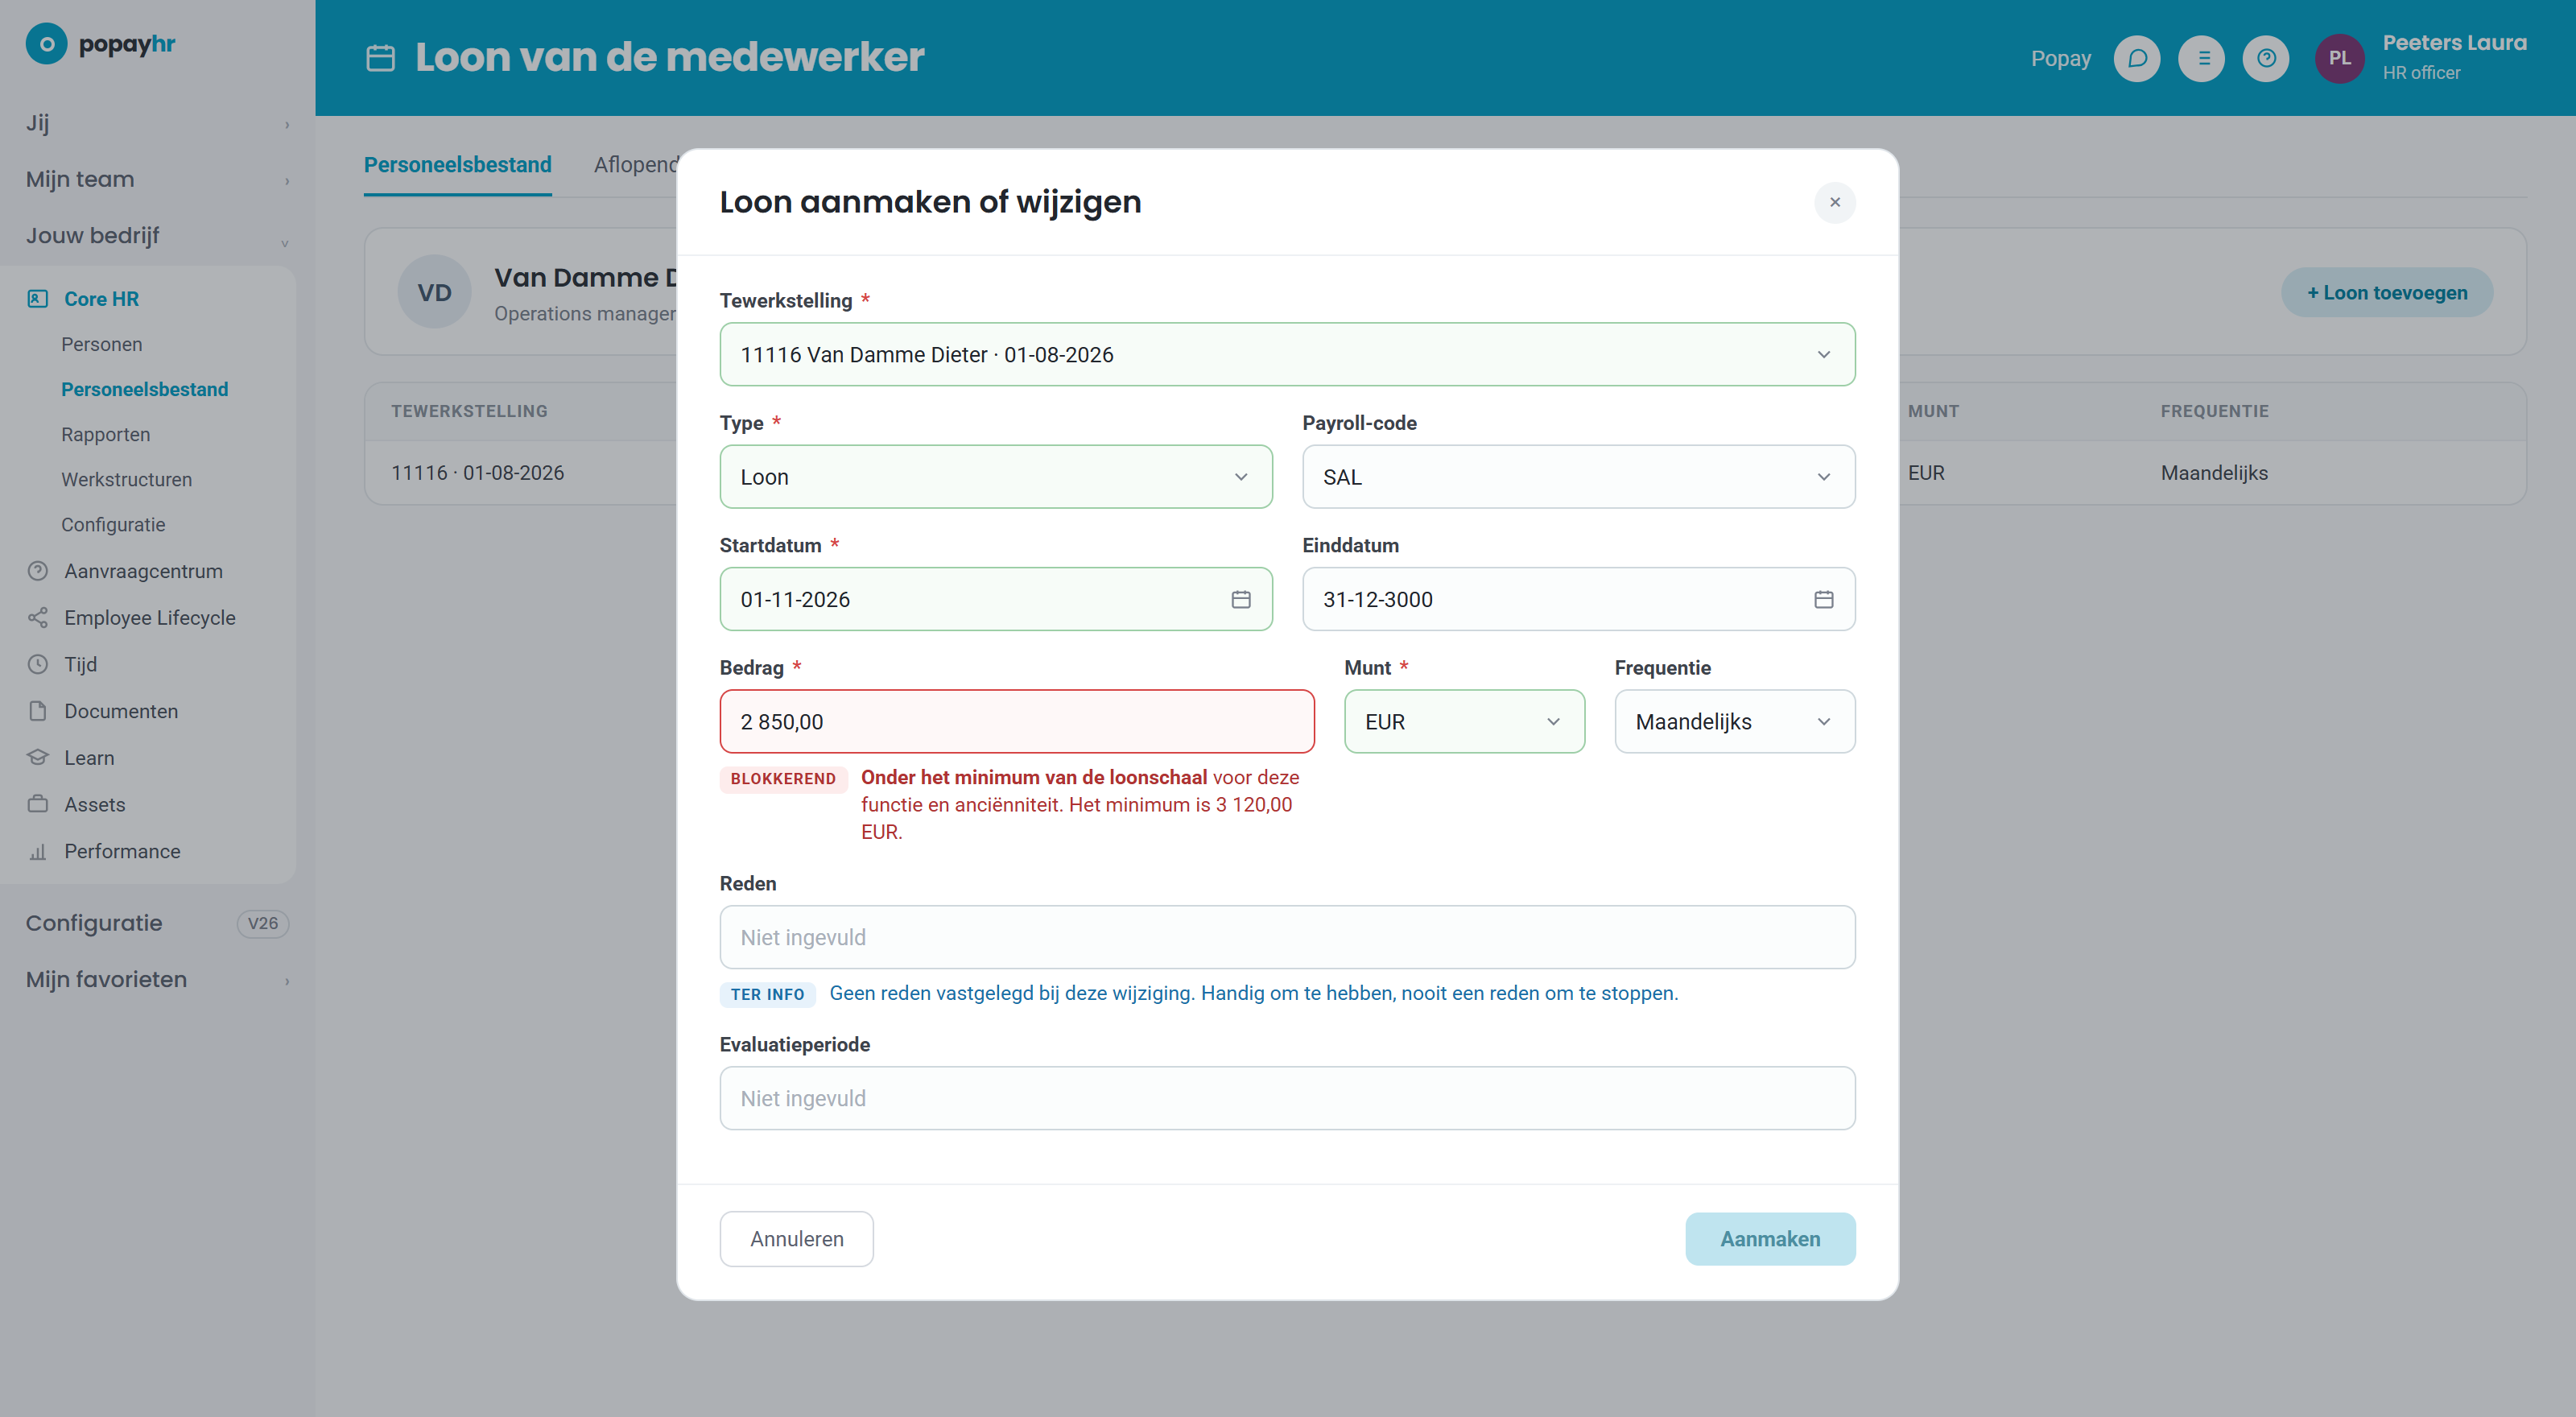Image resolution: width=2576 pixels, height=1417 pixels.
Task: Open the chat bubble icon in header
Action: [2137, 59]
